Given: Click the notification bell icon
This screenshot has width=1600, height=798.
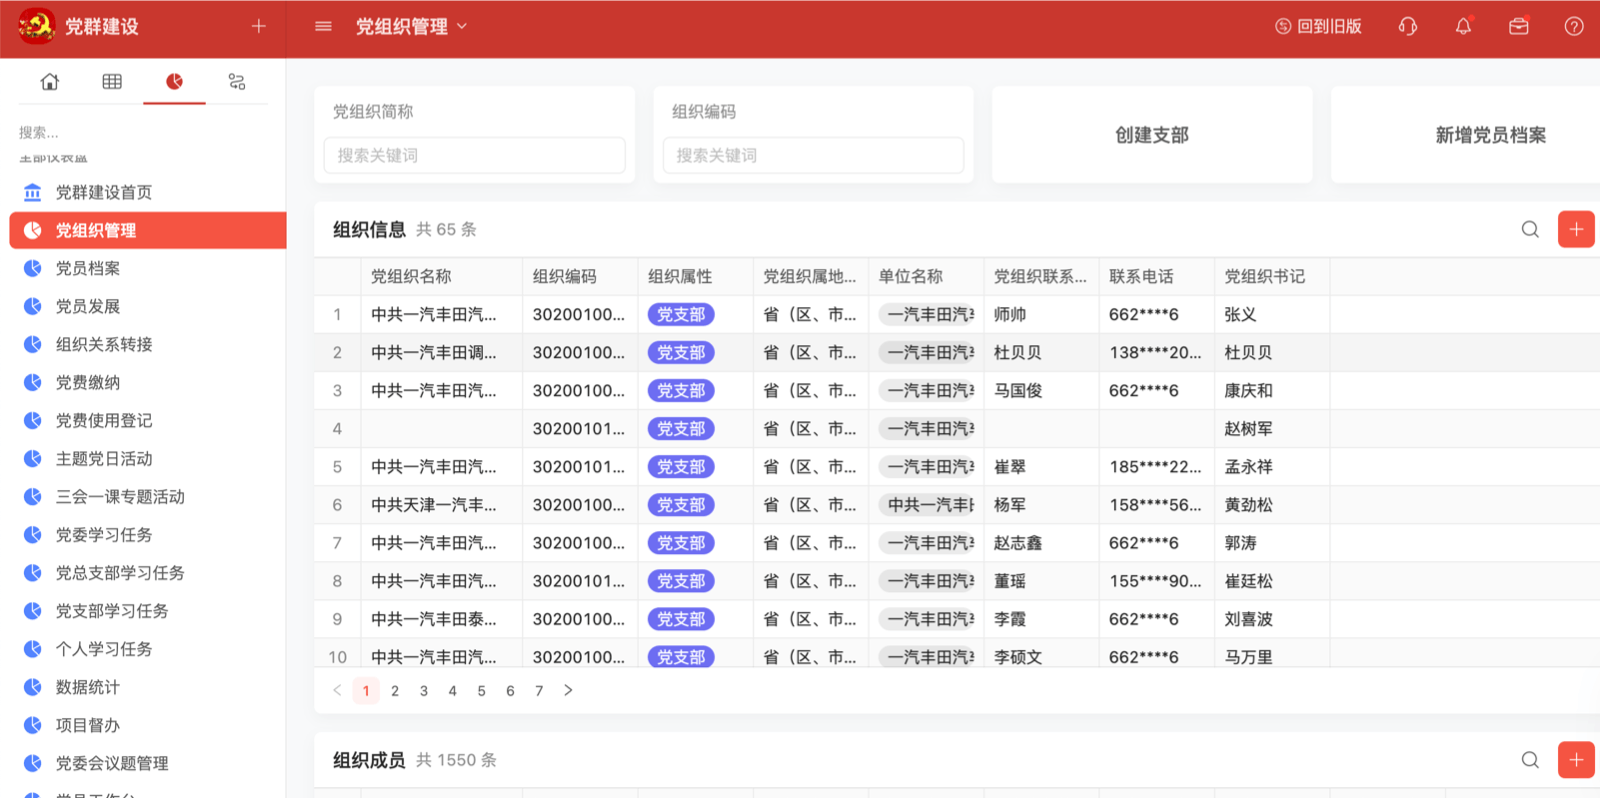Looking at the screenshot, I should pos(1463,27).
